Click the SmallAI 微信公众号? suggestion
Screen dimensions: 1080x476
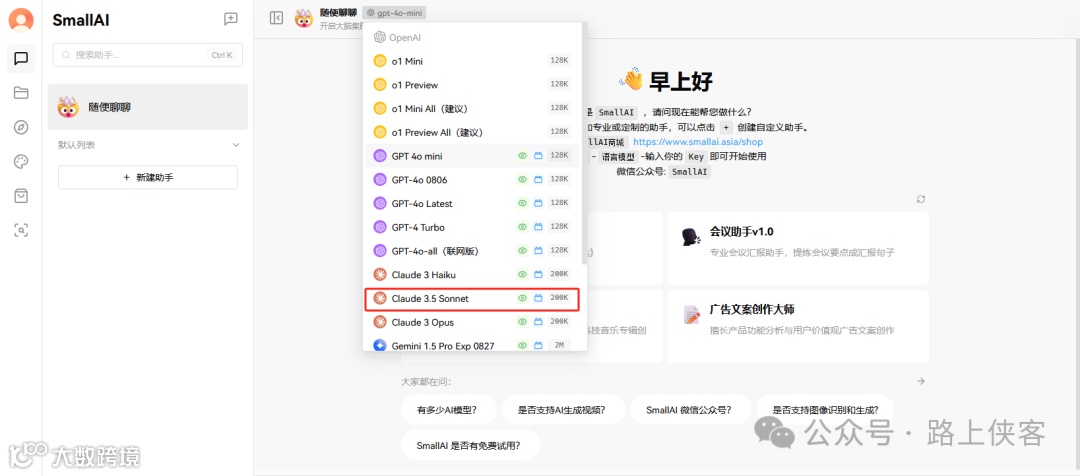(689, 409)
